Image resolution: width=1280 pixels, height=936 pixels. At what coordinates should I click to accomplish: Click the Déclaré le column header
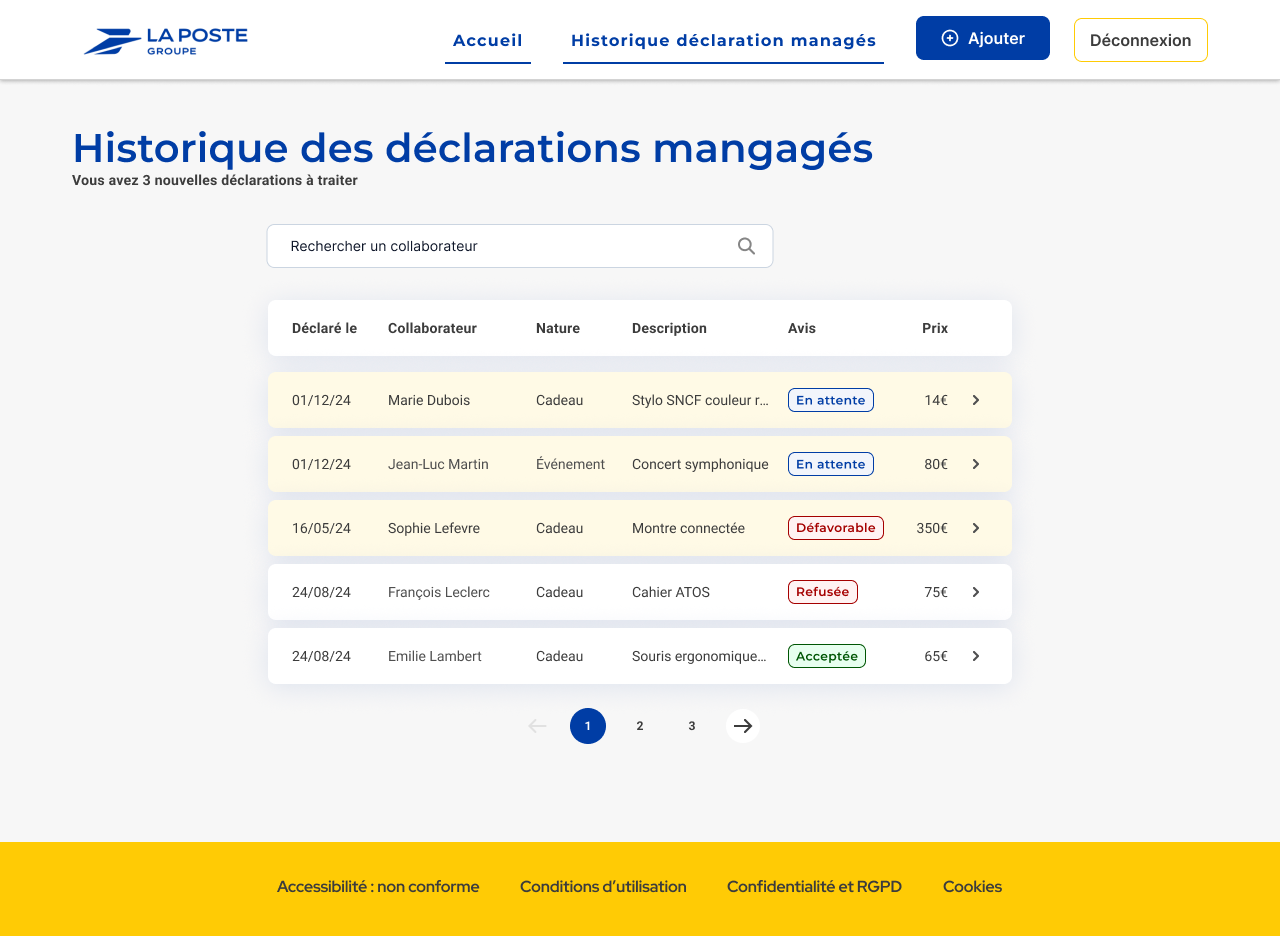tap(324, 328)
